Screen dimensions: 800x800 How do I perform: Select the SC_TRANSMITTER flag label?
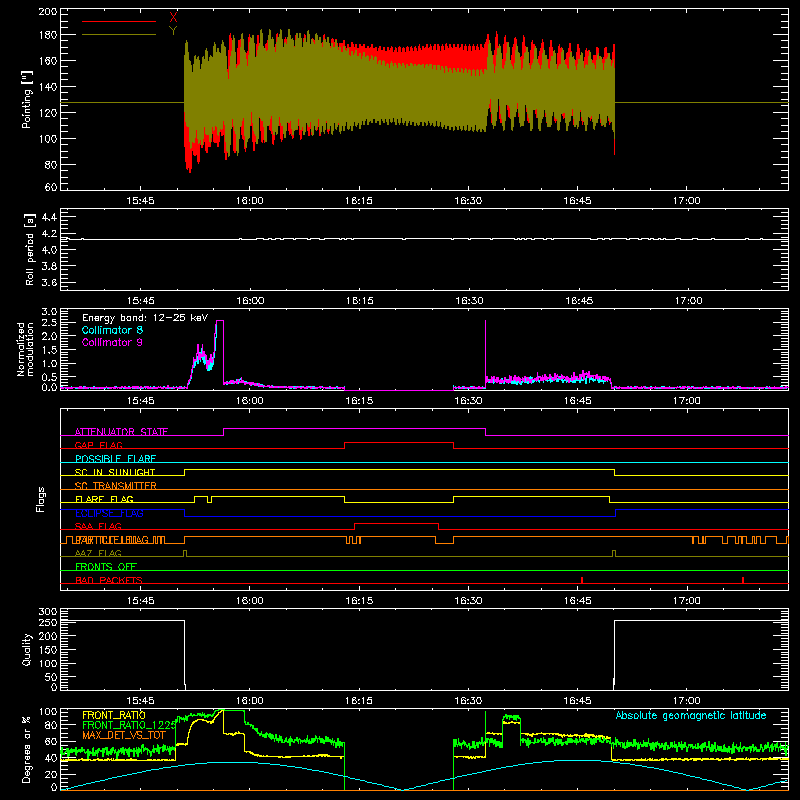coord(115,486)
